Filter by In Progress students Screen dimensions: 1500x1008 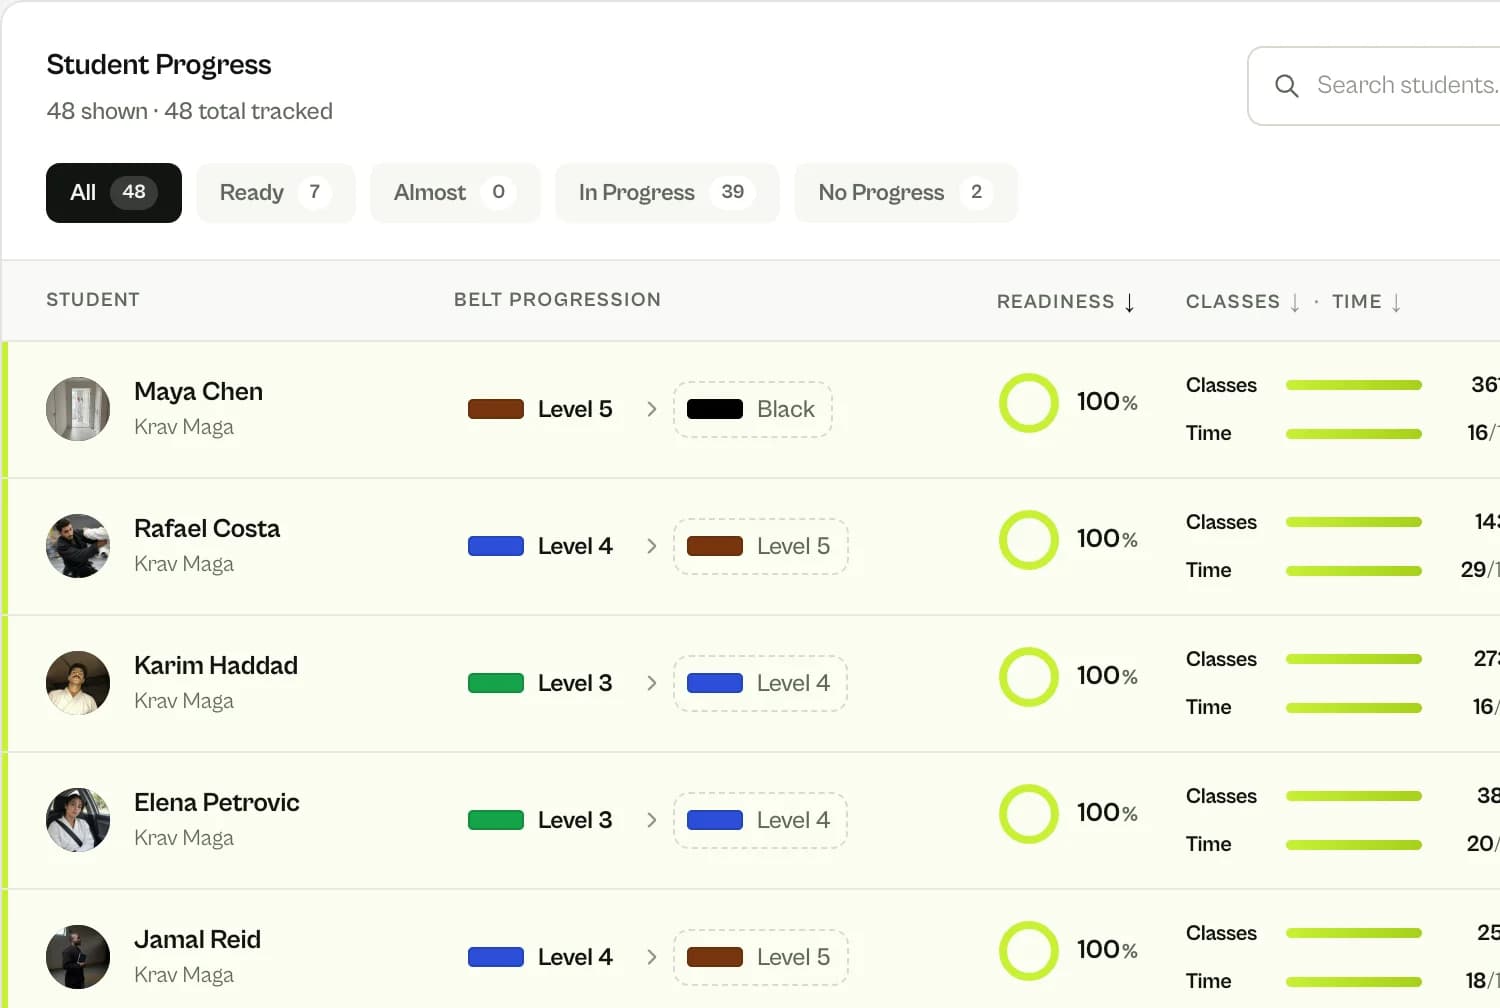[667, 193]
